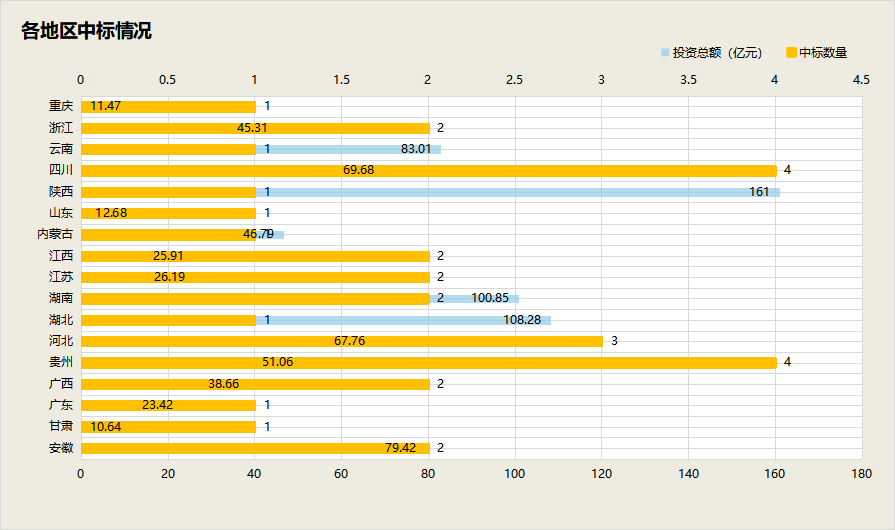Select the 26.19 data label for 江苏
This screenshot has width=895, height=530.
pos(170,277)
